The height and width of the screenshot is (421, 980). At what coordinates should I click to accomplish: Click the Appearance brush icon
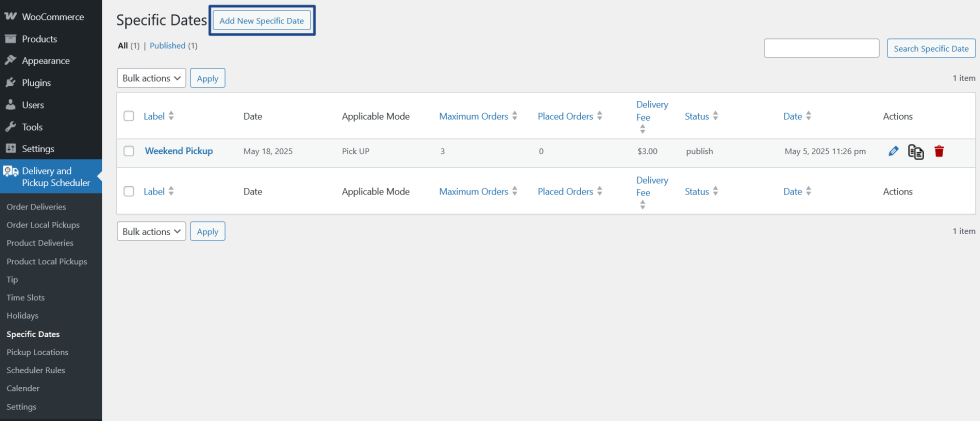[x=10, y=61]
